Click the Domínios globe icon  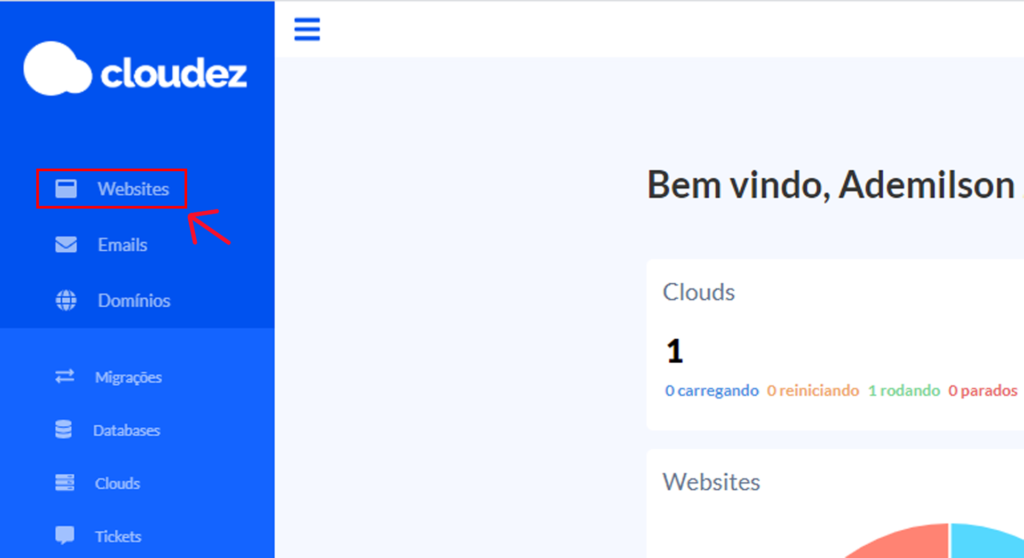tap(66, 301)
